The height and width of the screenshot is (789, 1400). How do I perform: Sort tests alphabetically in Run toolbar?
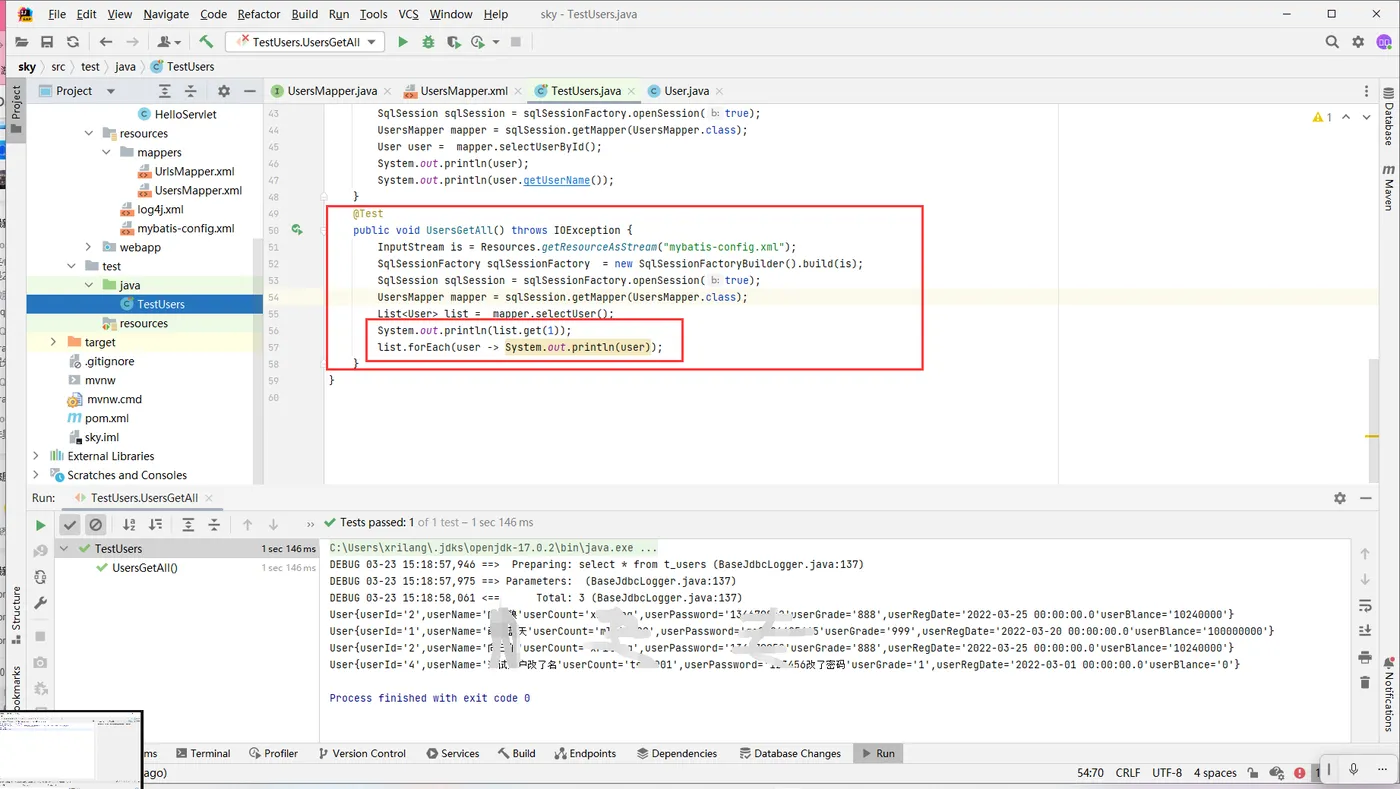point(129,524)
